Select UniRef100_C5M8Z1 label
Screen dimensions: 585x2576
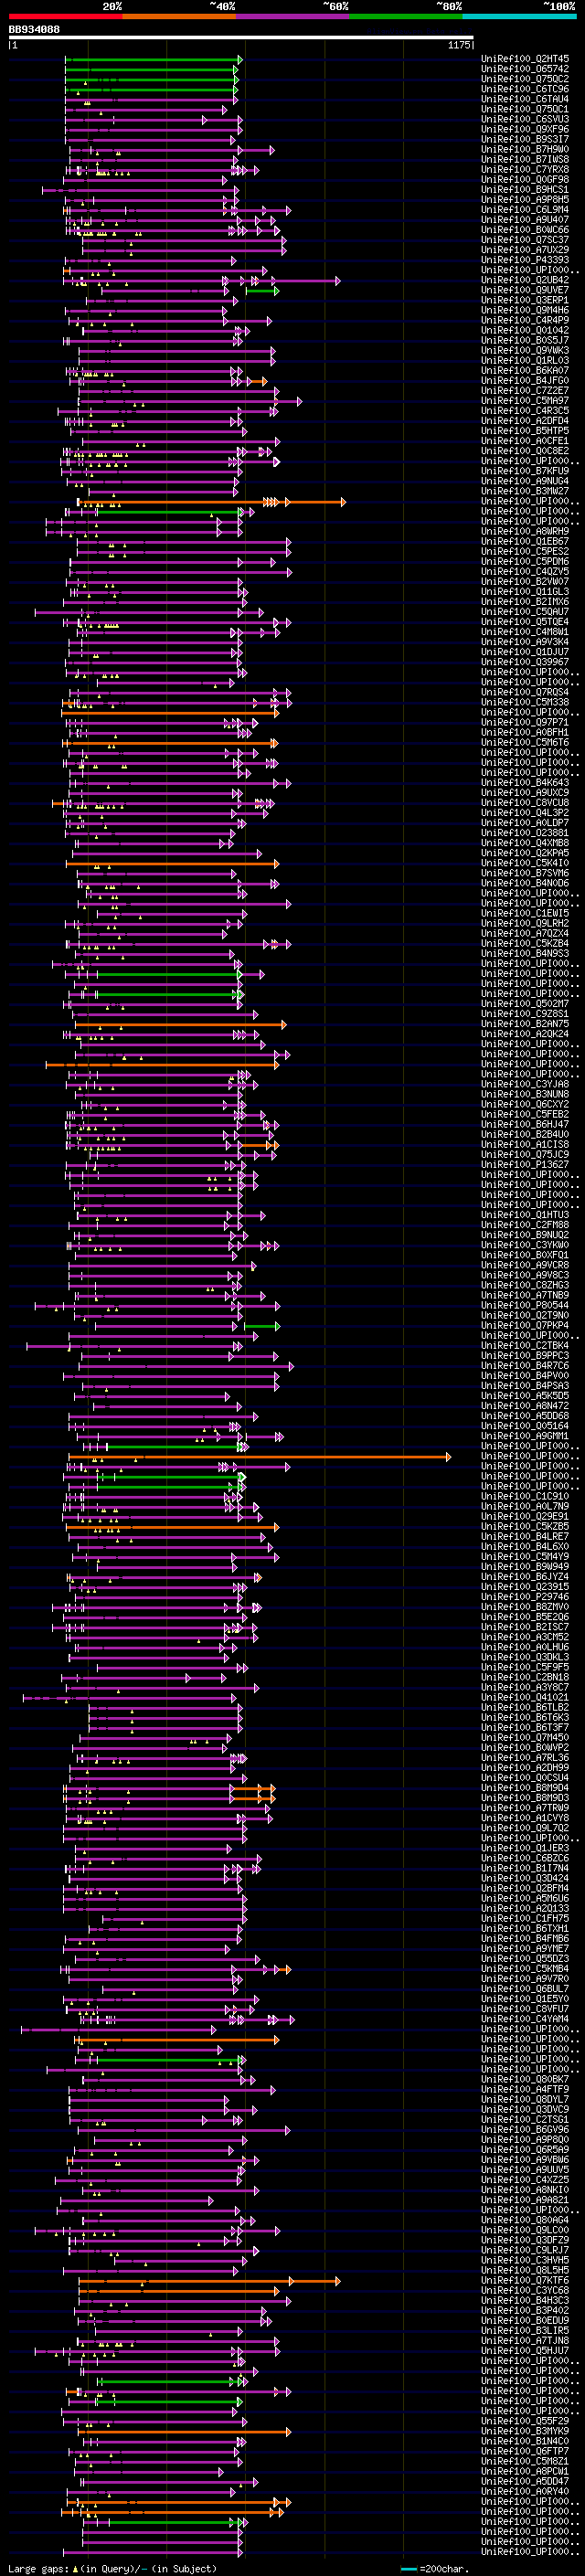(525, 2461)
